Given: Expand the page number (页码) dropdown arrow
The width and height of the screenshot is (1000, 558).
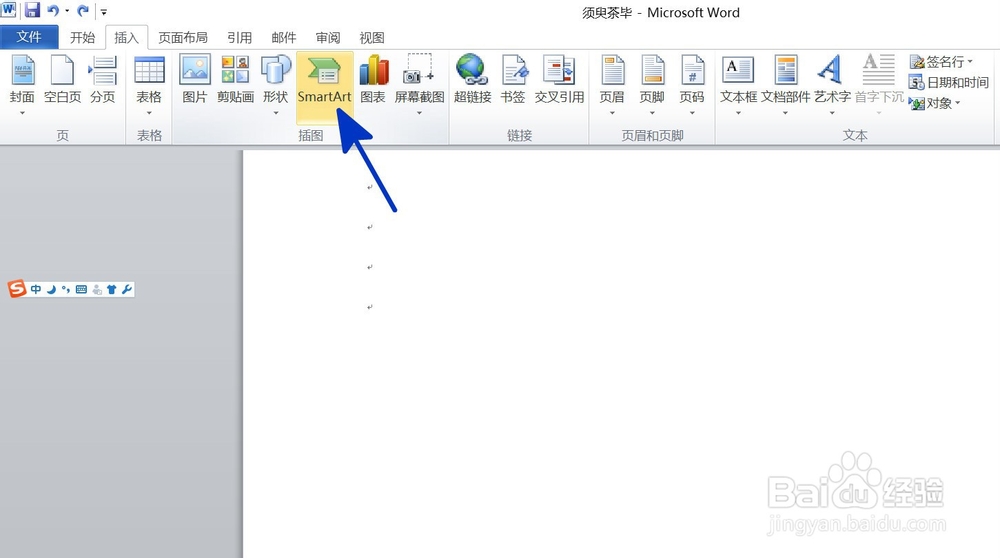Looking at the screenshot, I should (x=692, y=114).
